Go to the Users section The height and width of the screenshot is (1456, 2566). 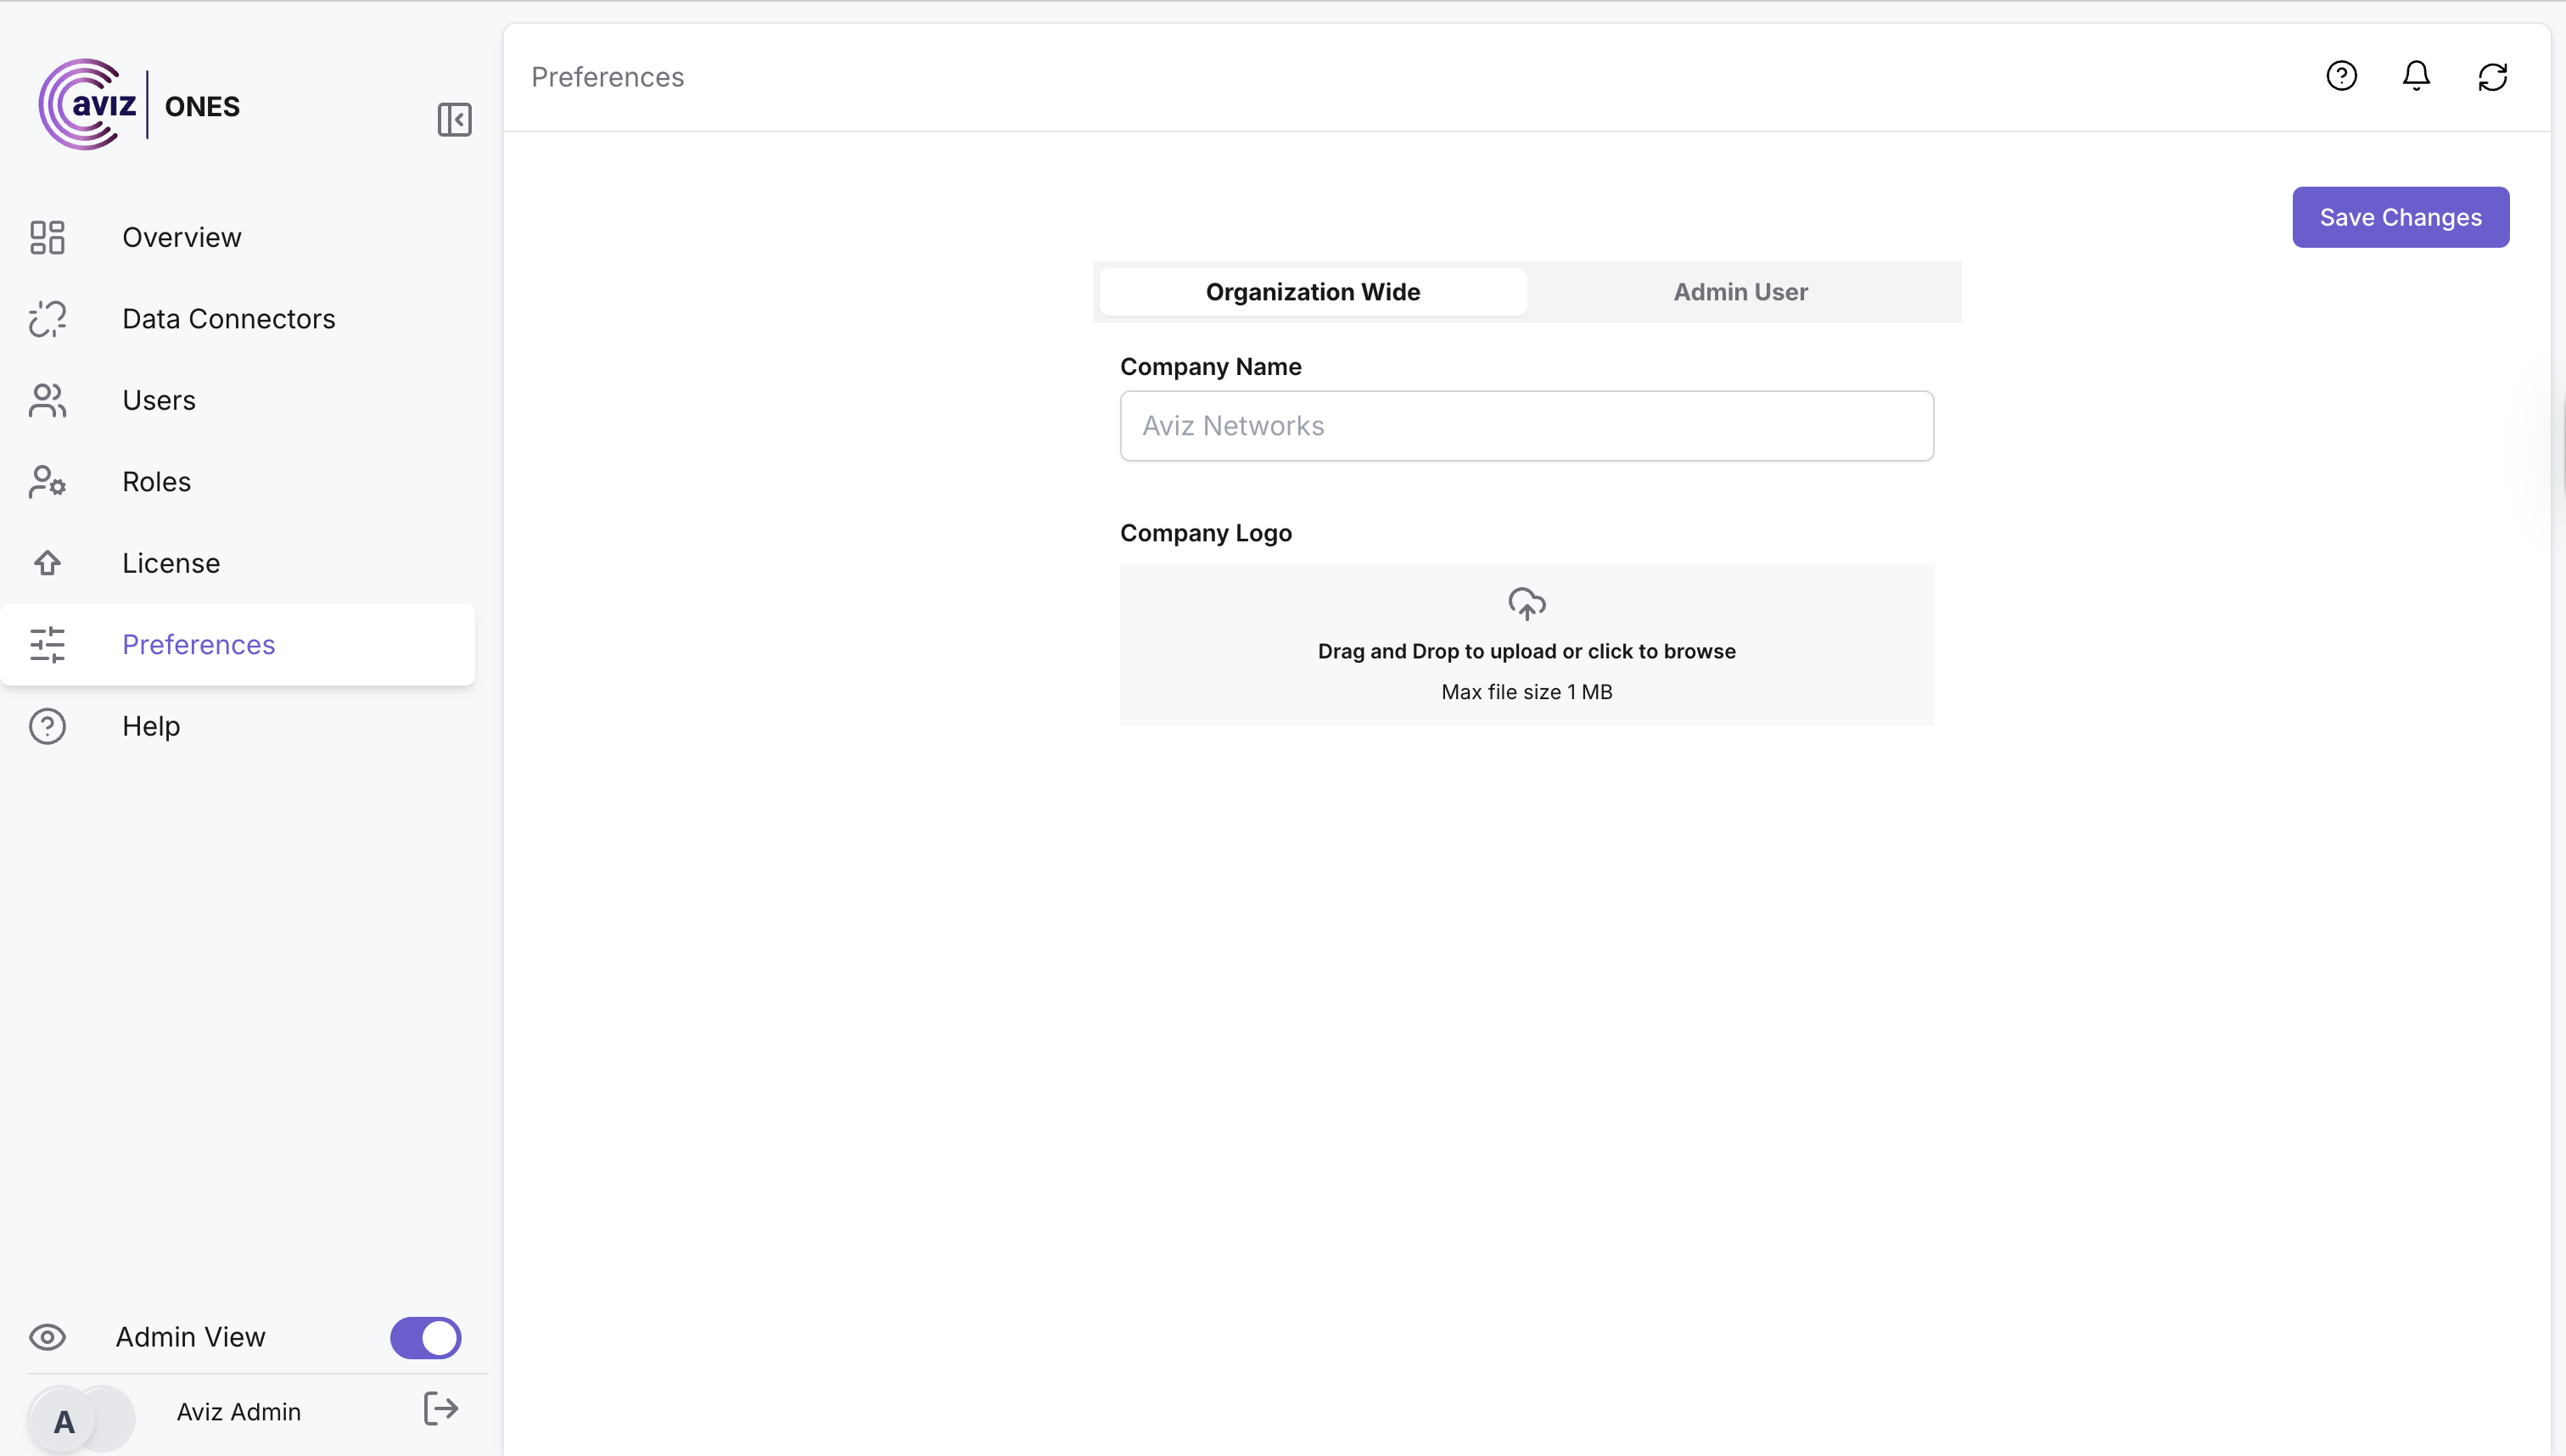[x=158, y=400]
